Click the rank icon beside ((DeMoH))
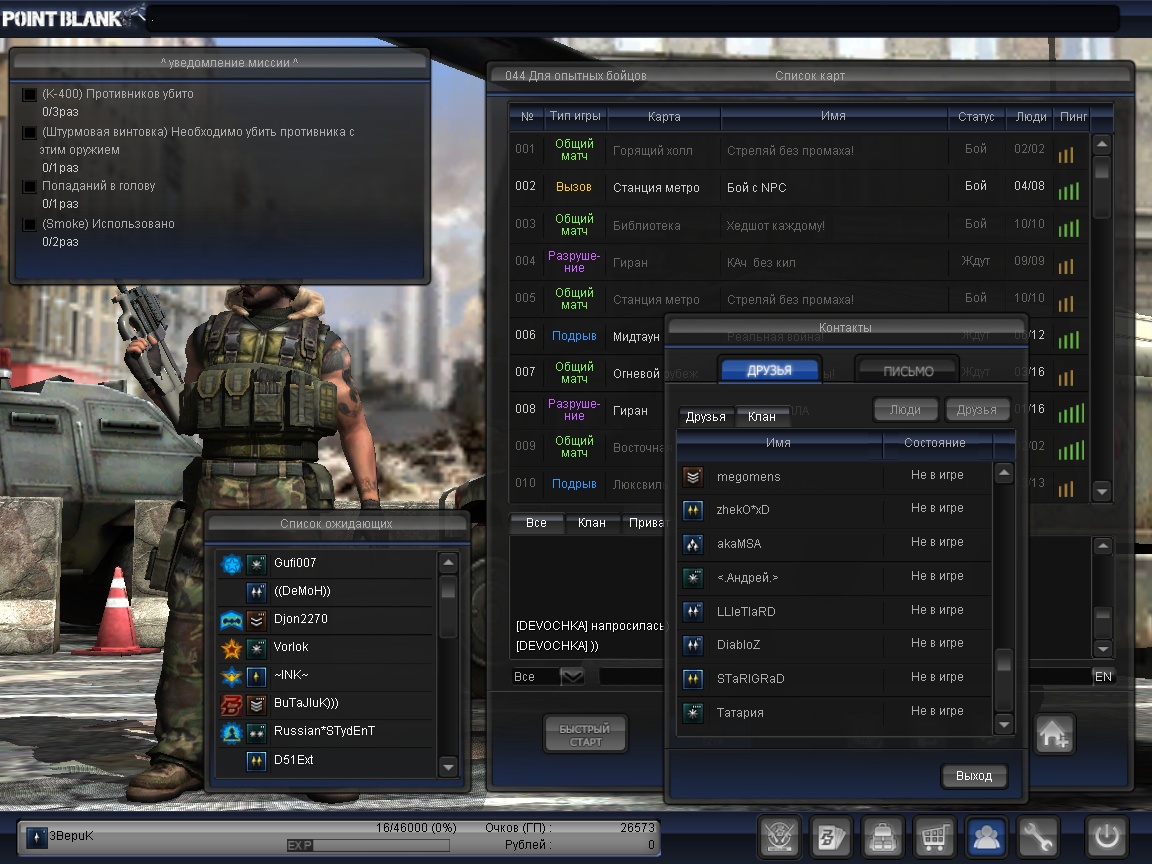Image resolution: width=1152 pixels, height=864 pixels. point(256,591)
